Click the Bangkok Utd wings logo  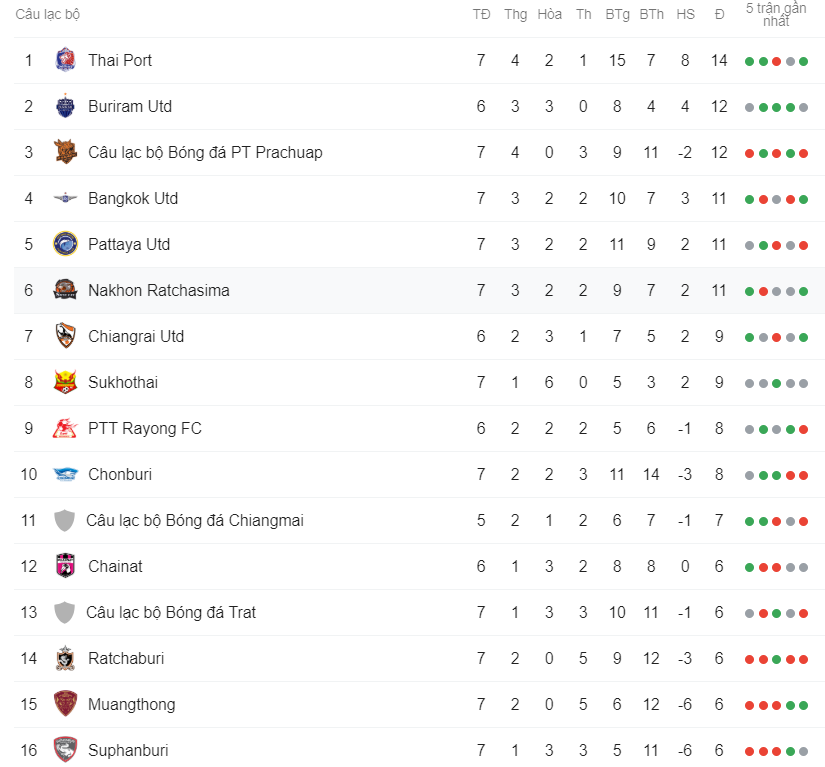click(x=65, y=198)
